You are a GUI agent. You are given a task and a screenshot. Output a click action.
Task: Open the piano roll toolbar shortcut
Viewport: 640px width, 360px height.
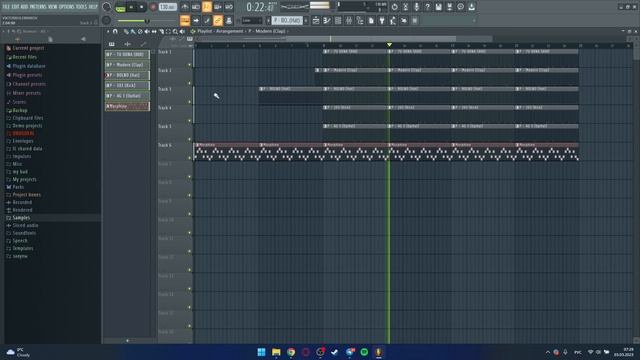[327, 20]
